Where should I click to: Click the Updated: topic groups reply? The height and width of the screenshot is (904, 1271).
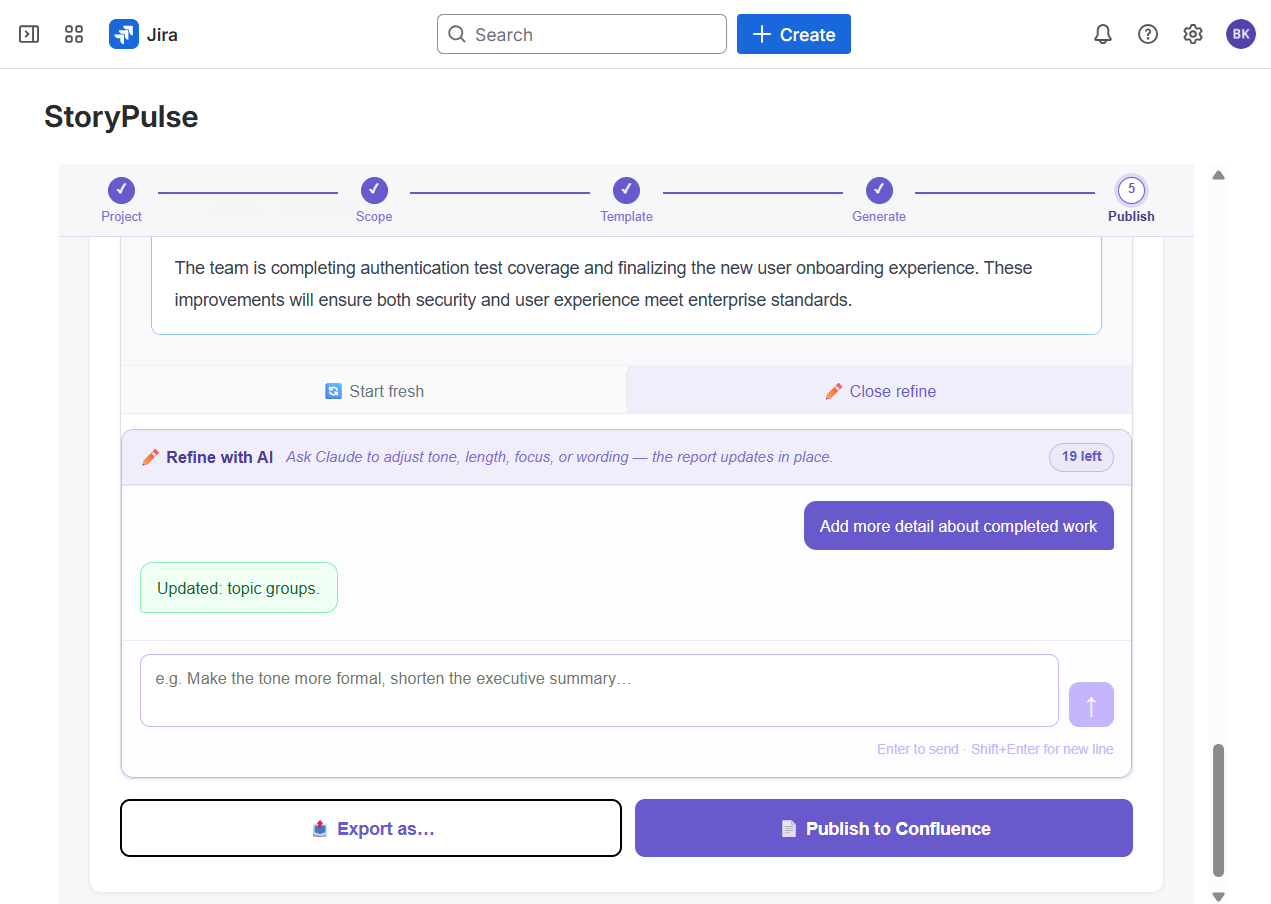click(x=239, y=588)
